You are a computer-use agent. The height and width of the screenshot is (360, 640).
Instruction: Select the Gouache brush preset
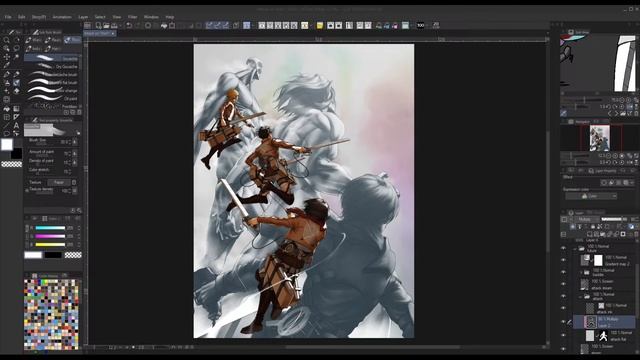pos(52,58)
